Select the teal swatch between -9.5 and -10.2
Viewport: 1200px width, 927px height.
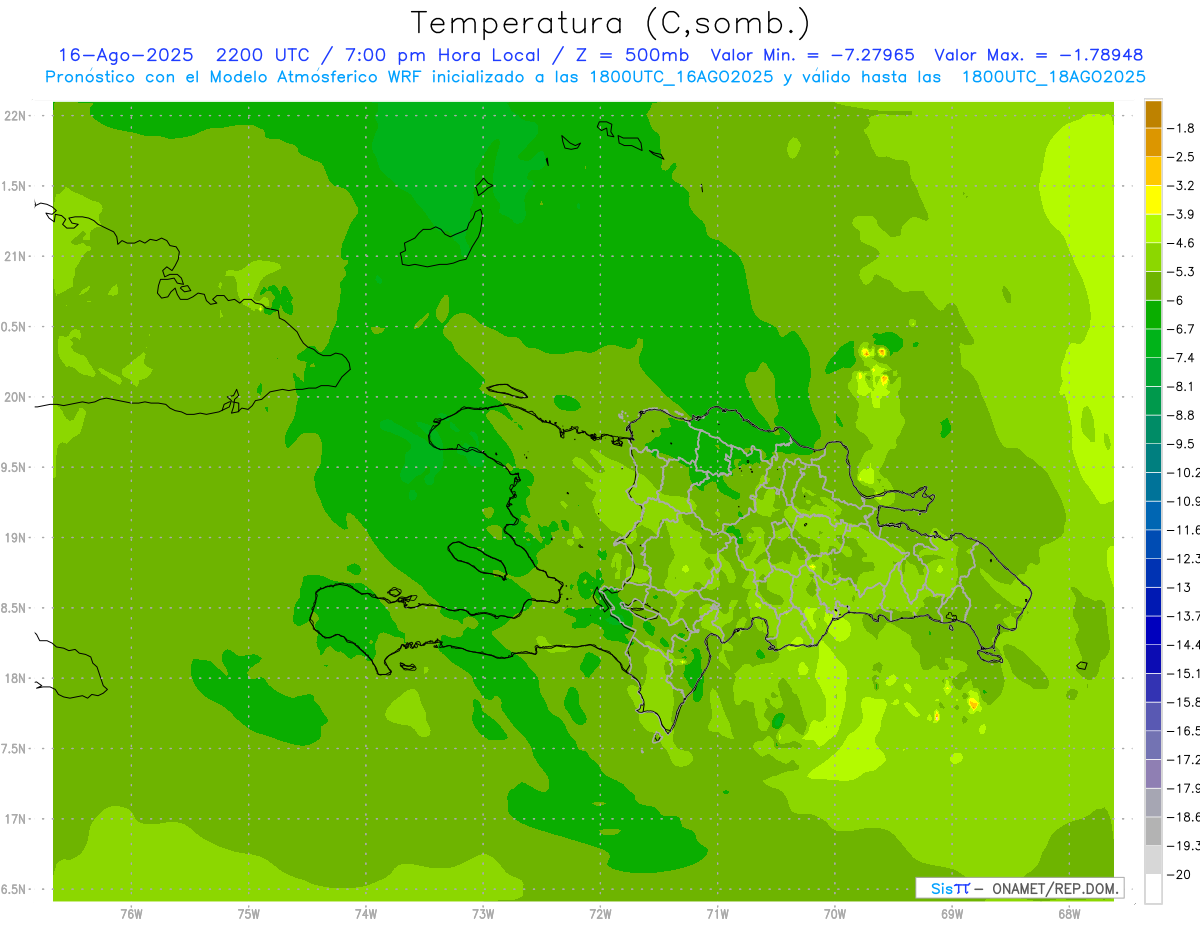click(x=1153, y=457)
